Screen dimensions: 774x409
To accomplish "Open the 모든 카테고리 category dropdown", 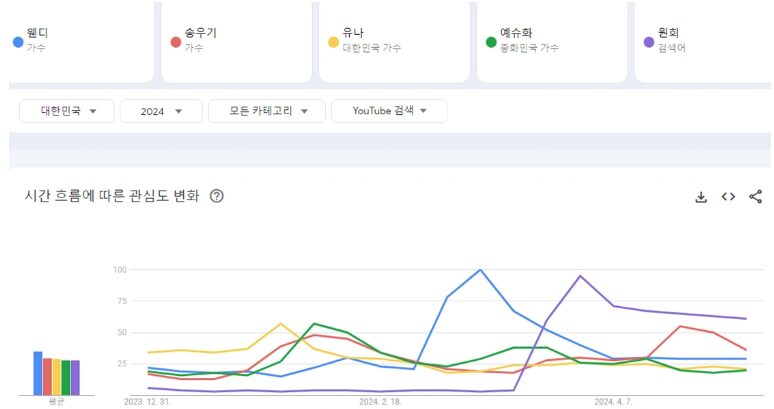I will [266, 111].
